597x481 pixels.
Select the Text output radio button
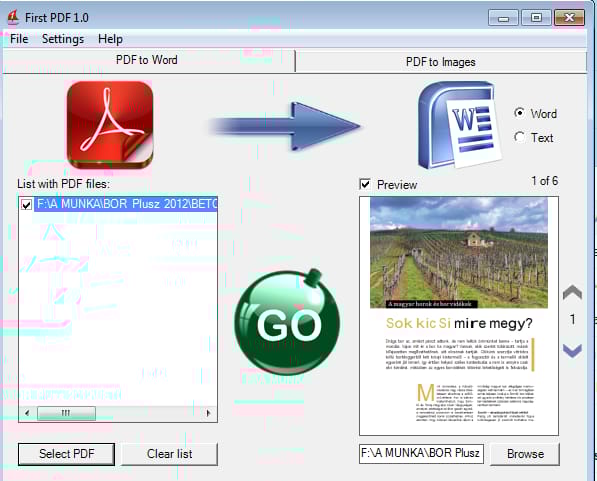519,137
